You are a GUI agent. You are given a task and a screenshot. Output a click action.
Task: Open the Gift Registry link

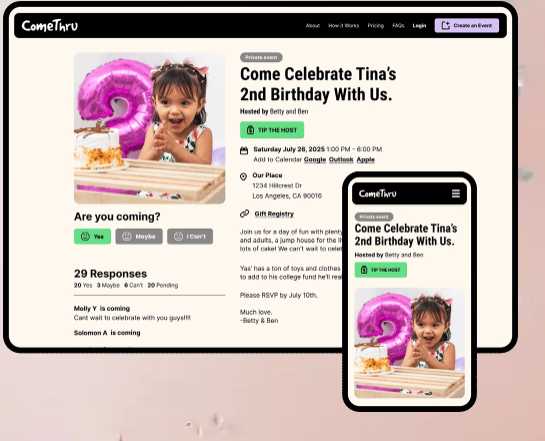(274, 214)
